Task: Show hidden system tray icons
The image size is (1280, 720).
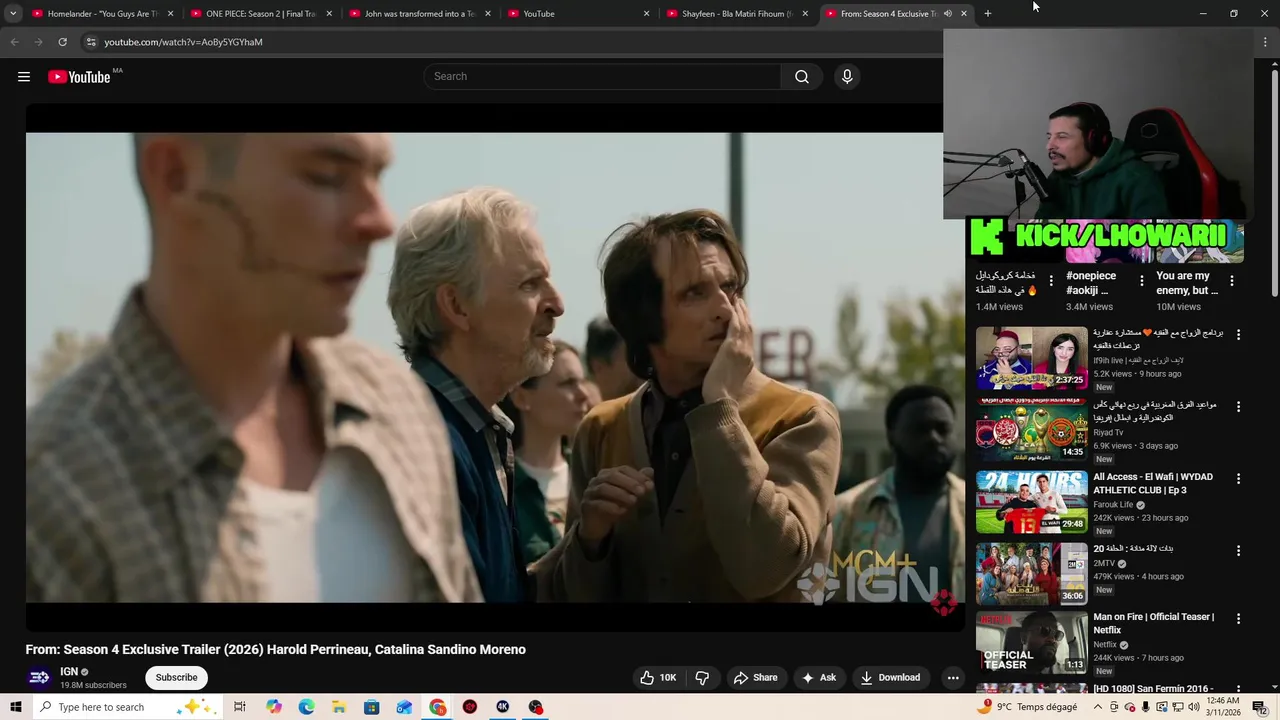Action: coord(1097,707)
